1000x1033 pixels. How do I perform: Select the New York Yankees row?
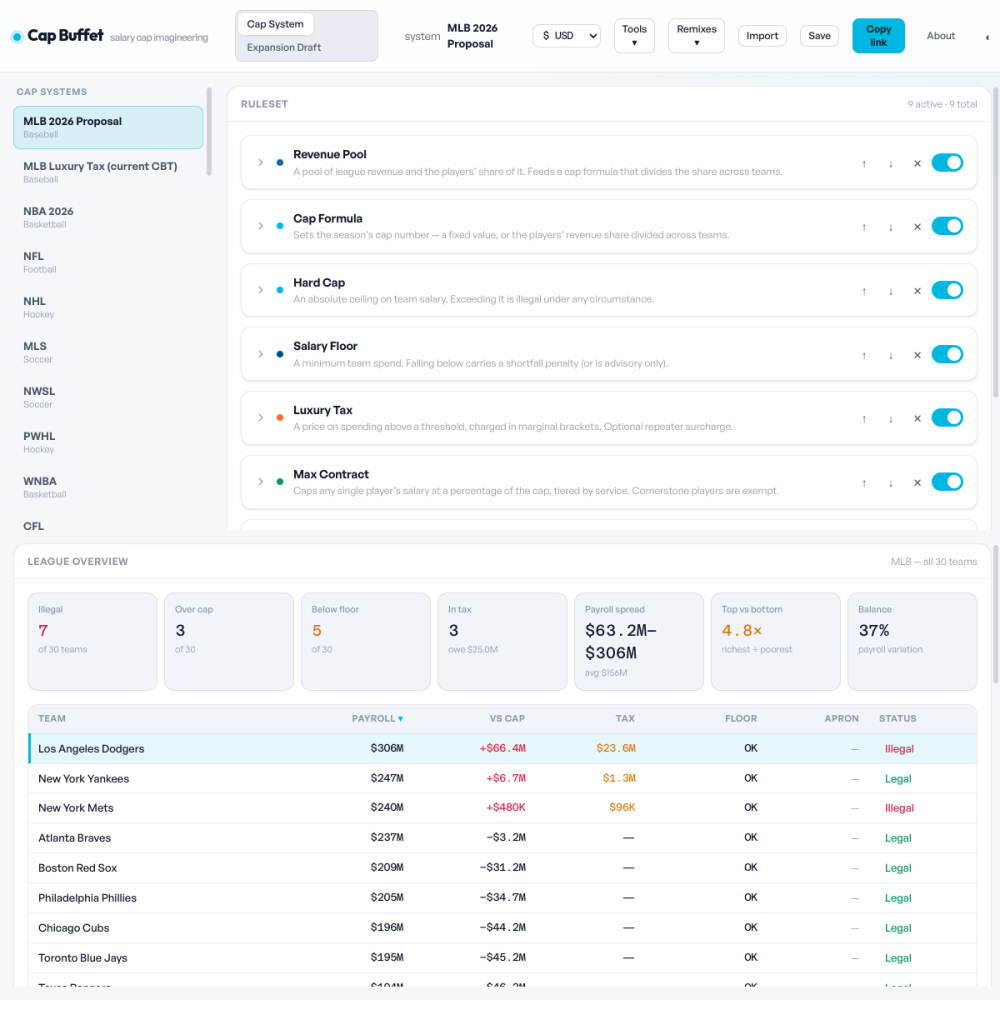pyautogui.click(x=503, y=779)
